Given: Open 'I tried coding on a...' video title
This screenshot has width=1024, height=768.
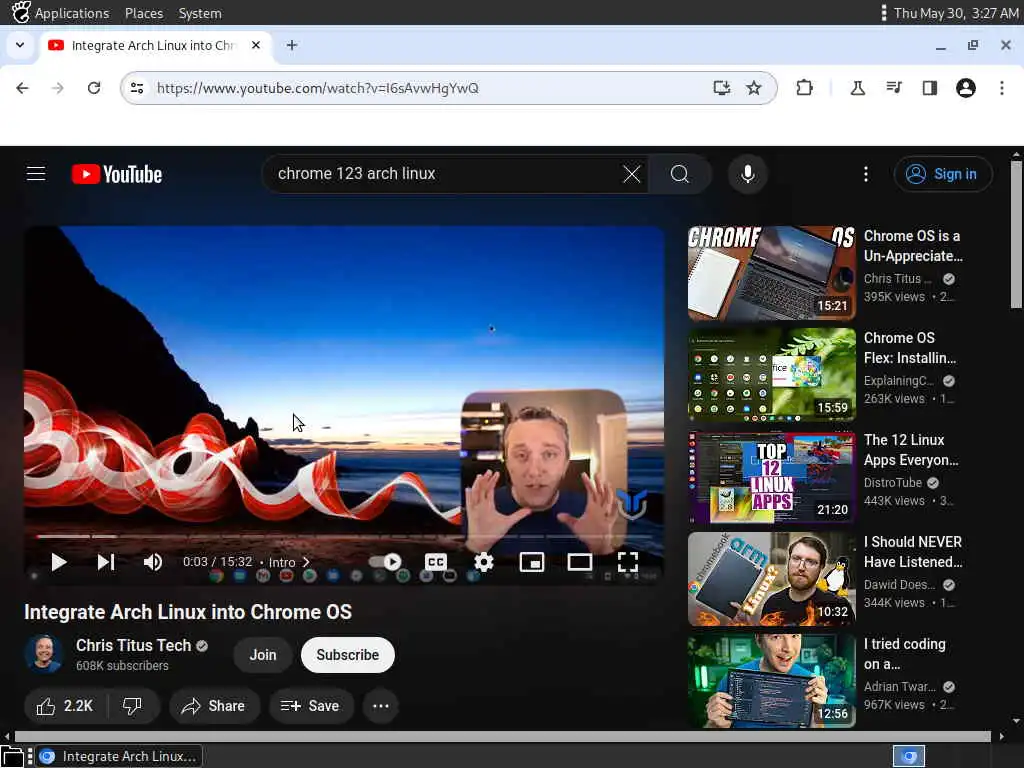Looking at the screenshot, I should point(904,654).
